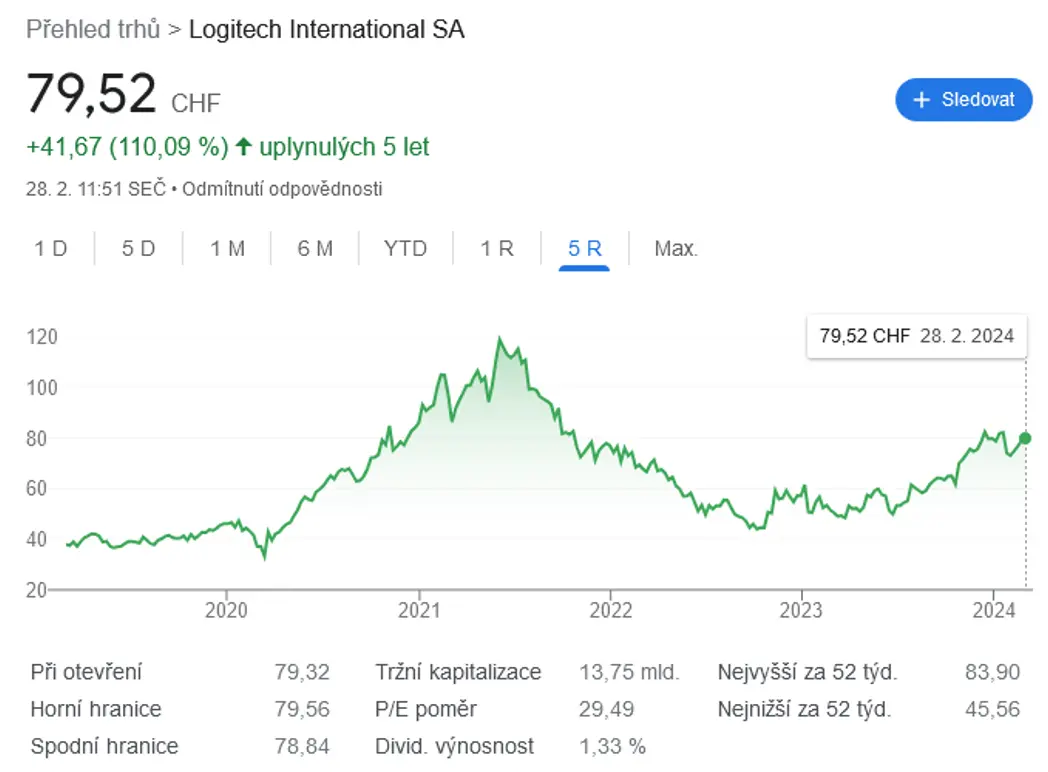Image resolution: width=1048 pixels, height=772 pixels.
Task: Select the 6 M time range
Action: tap(315, 249)
